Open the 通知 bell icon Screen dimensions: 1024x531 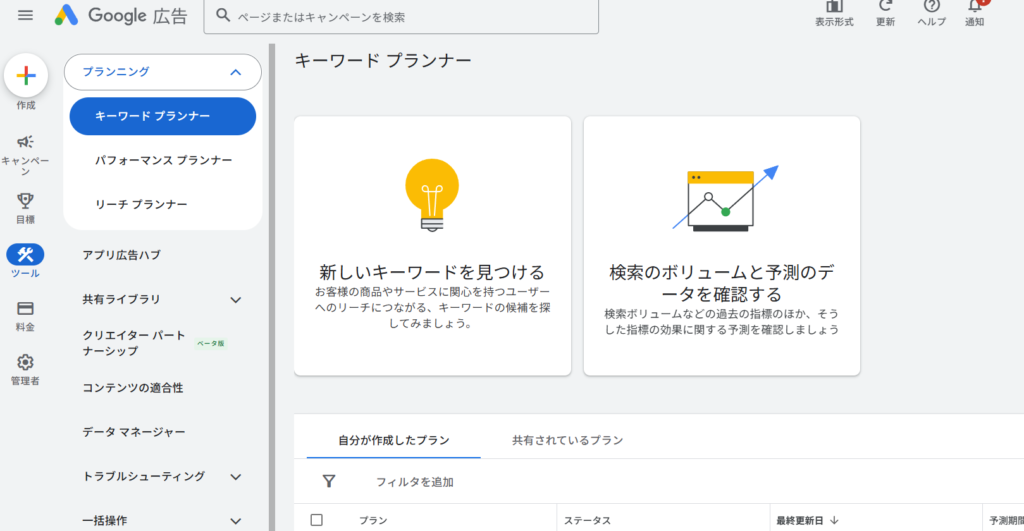click(974, 8)
